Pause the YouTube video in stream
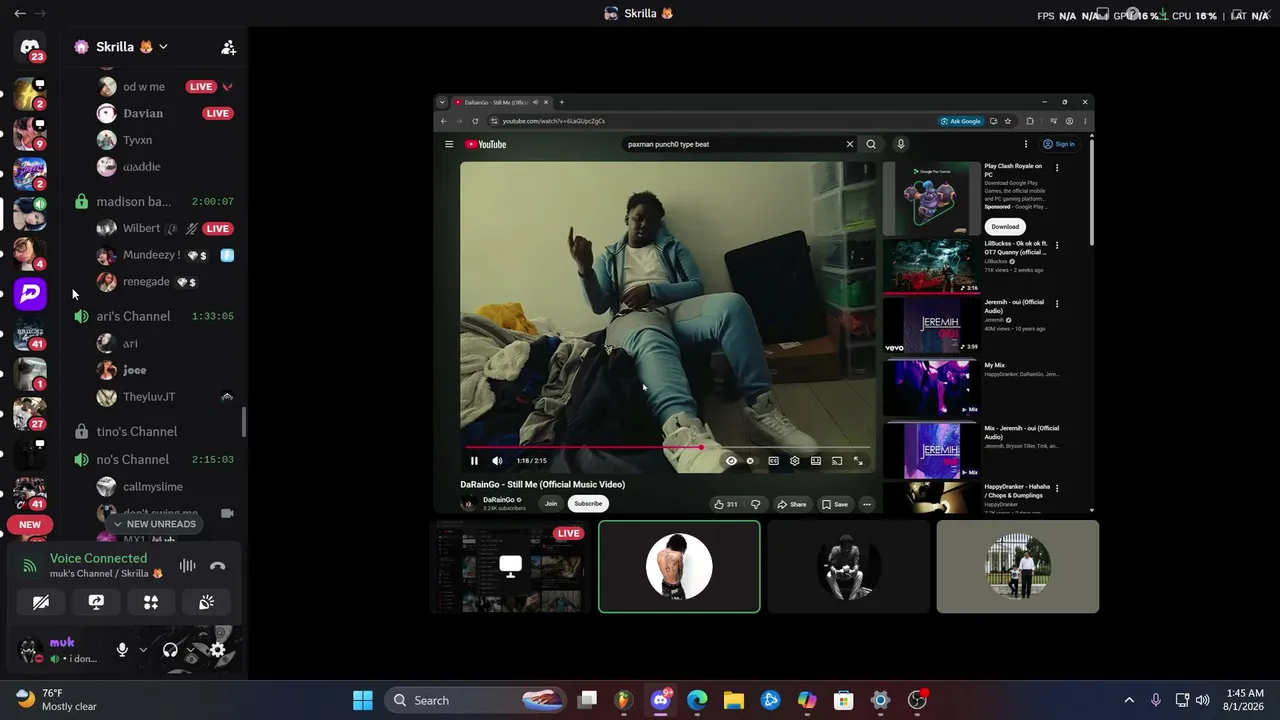This screenshot has width=1280, height=720. coord(474,461)
